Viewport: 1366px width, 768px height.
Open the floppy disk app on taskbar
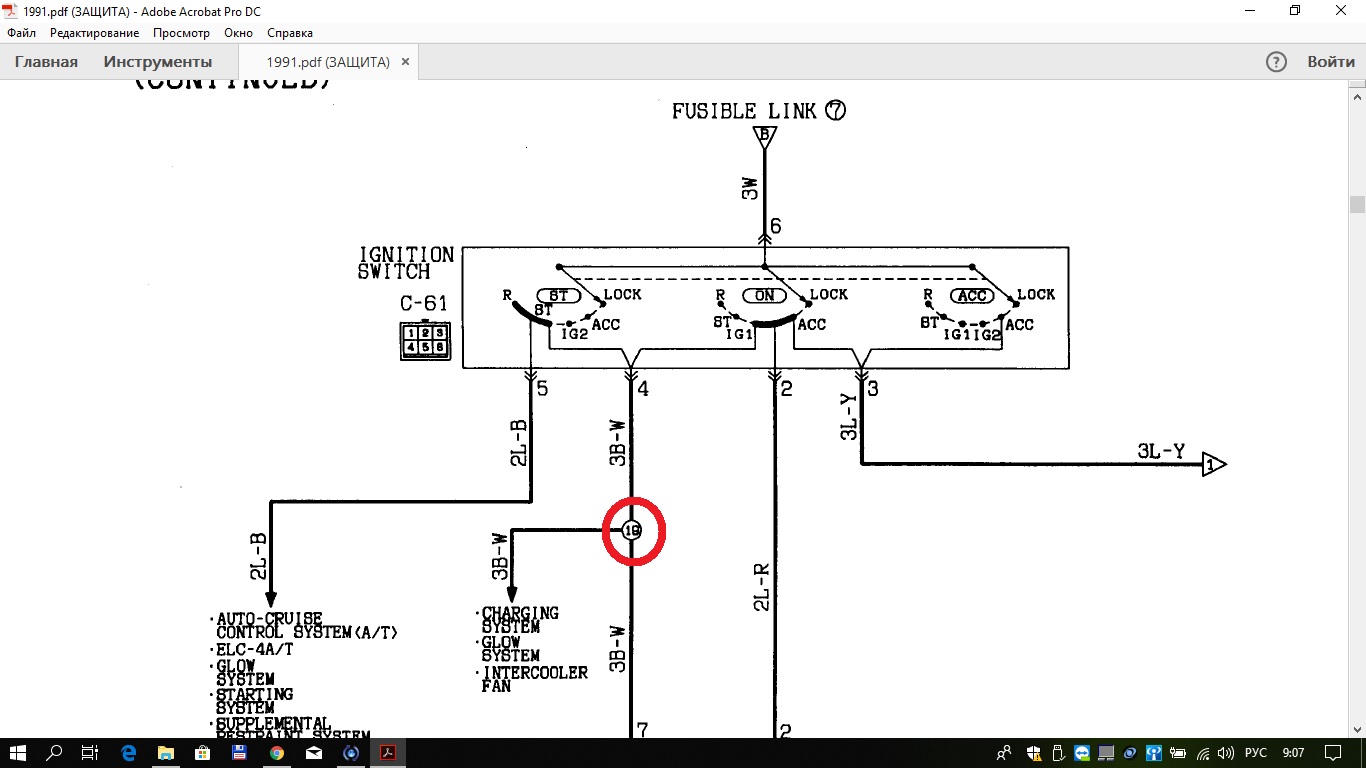(x=239, y=753)
